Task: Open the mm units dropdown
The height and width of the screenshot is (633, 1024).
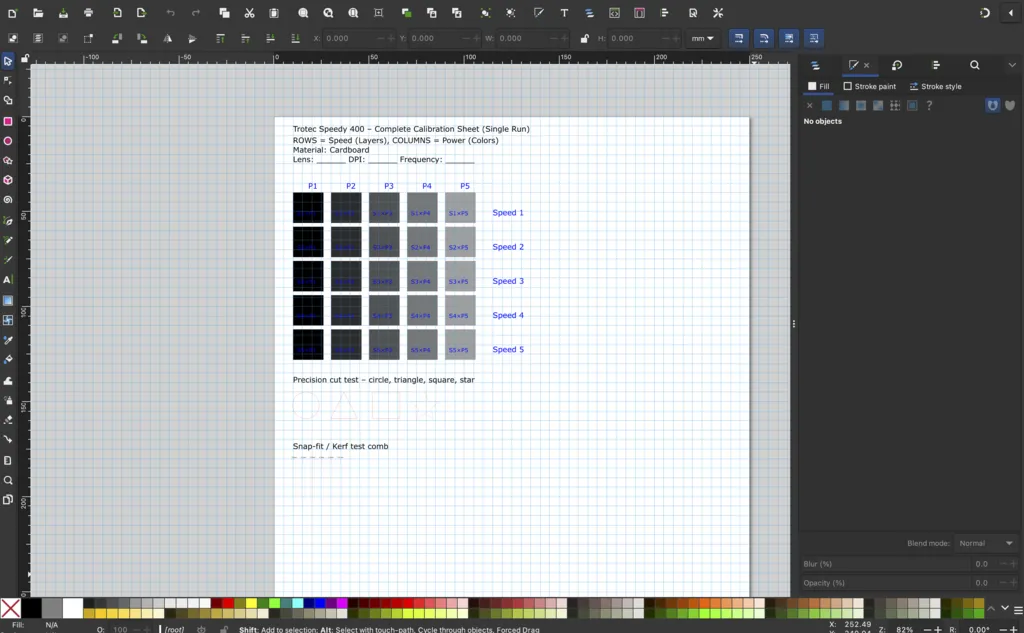Action: pyautogui.click(x=702, y=38)
